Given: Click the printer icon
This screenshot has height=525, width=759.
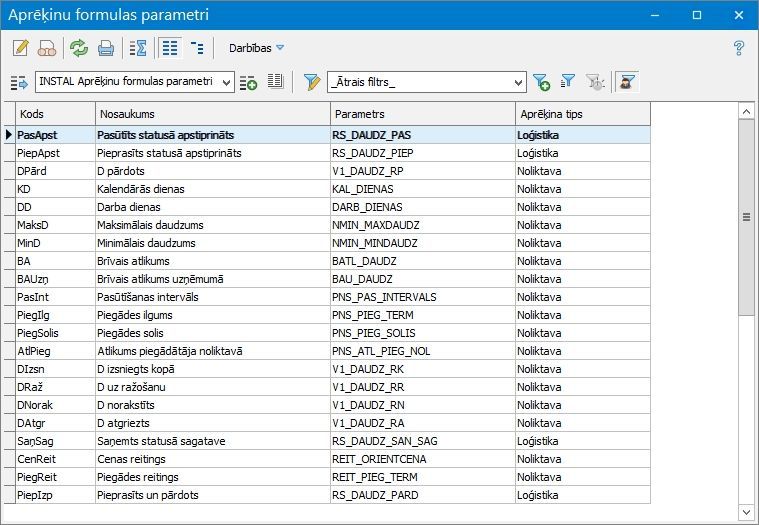Looking at the screenshot, I should coord(106,48).
